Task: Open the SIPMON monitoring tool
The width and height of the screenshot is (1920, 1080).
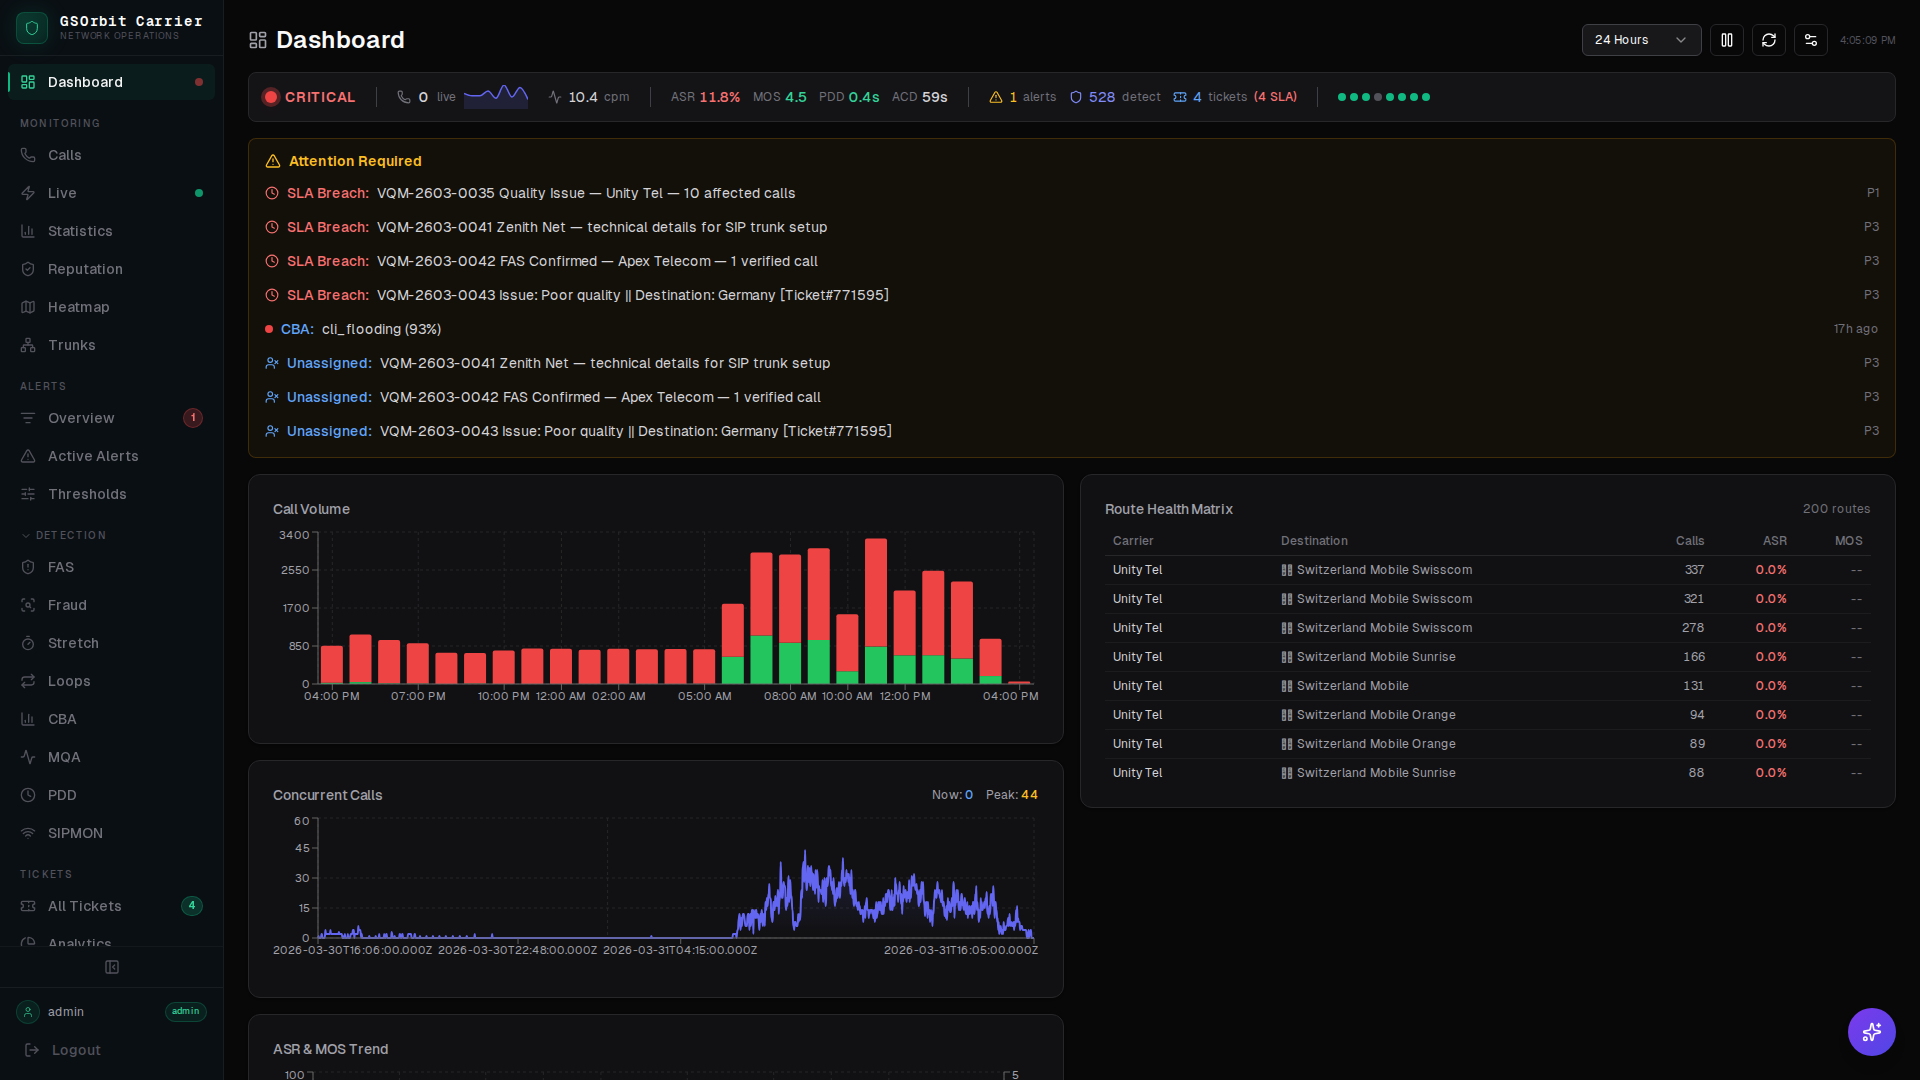Action: click(x=75, y=833)
